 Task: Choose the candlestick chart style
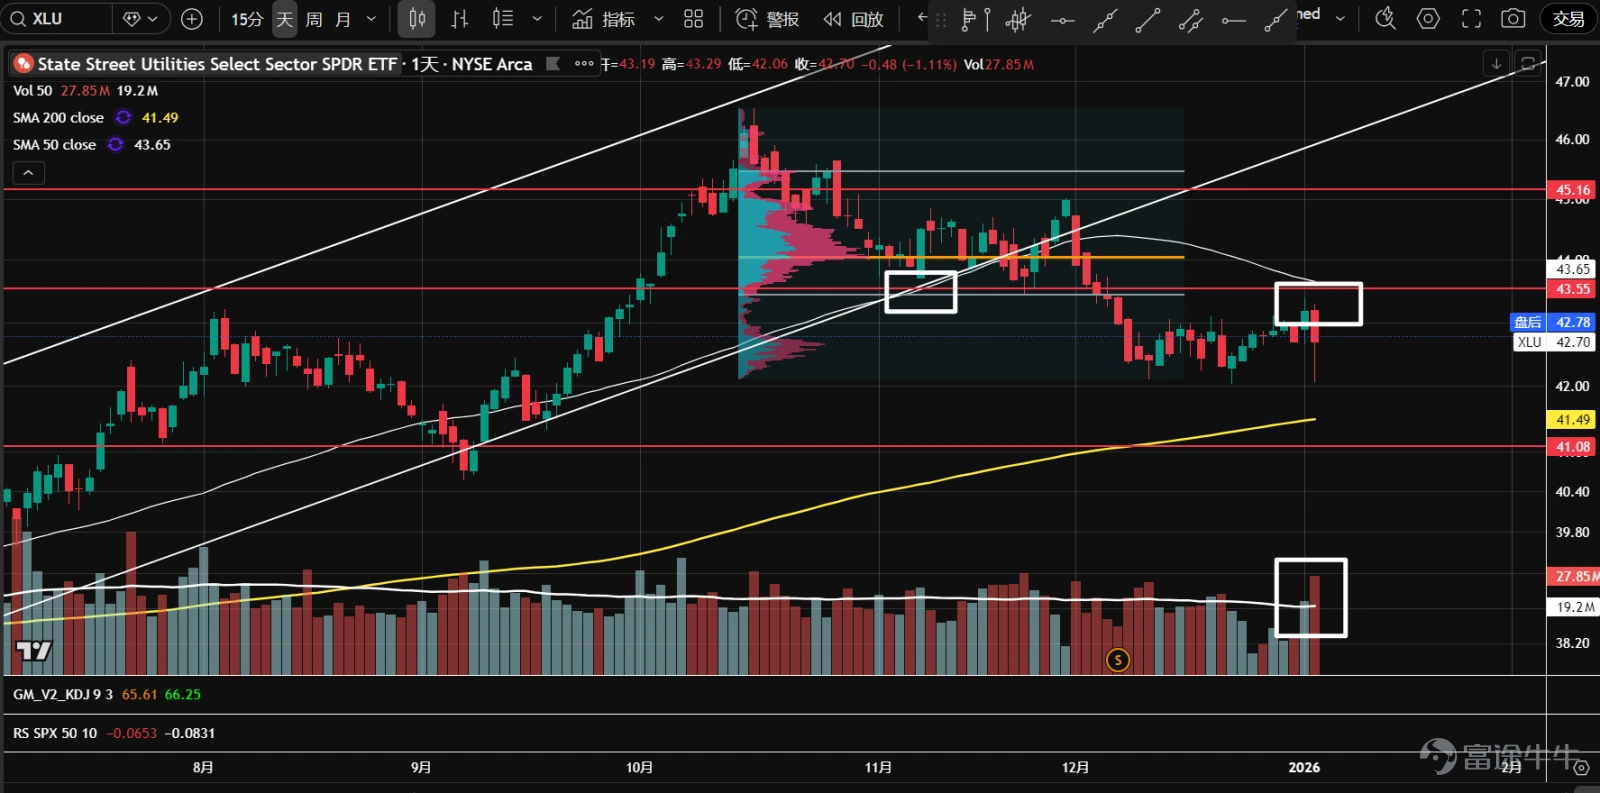pos(418,19)
